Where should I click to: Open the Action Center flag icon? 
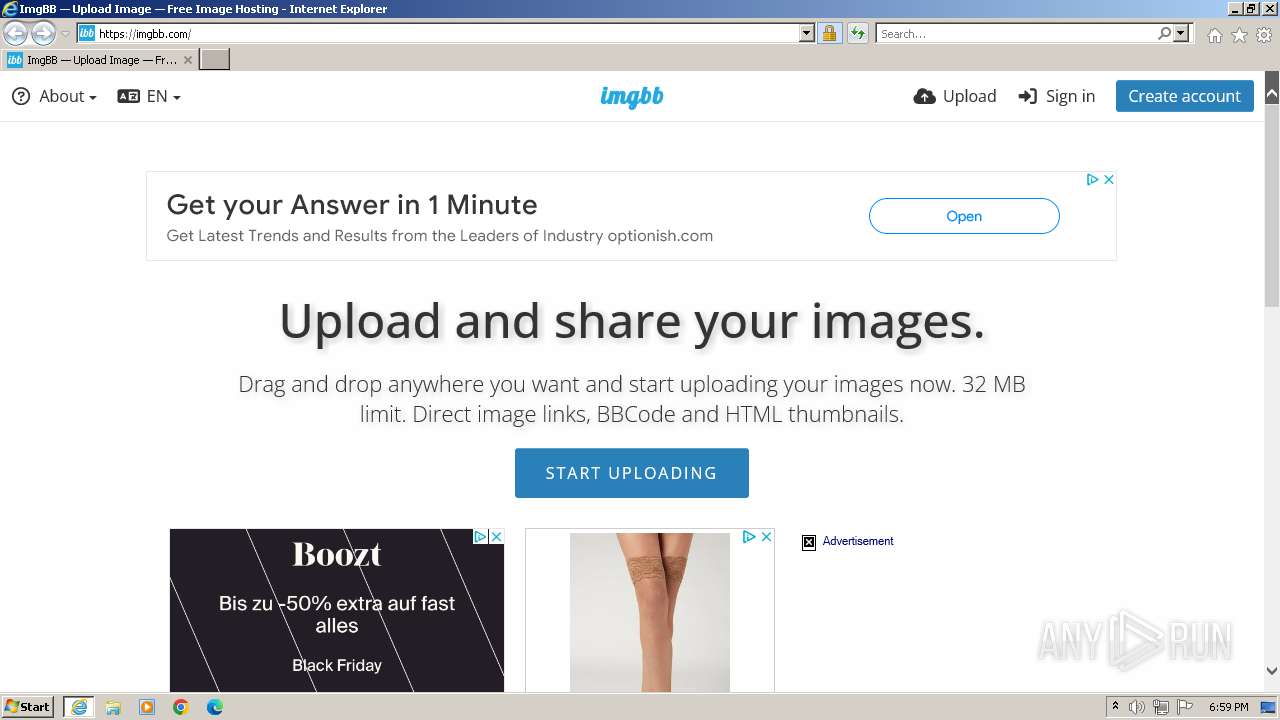(1185, 707)
